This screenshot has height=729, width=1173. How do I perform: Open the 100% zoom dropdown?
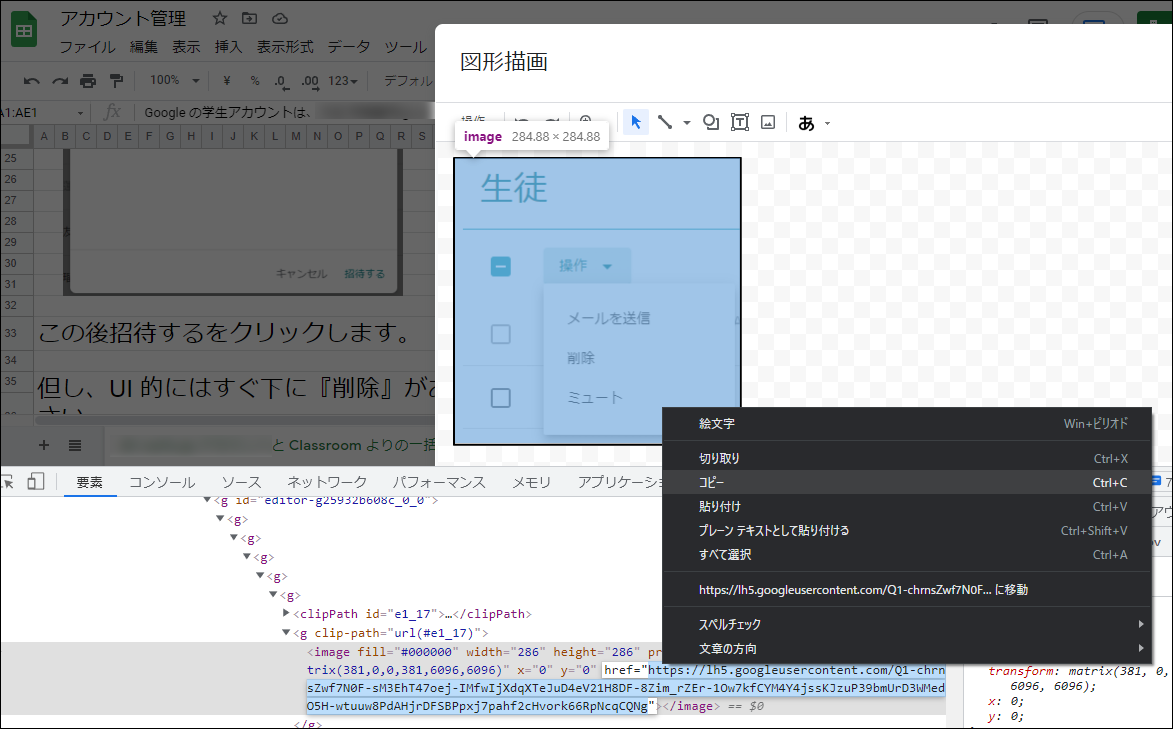pos(173,80)
